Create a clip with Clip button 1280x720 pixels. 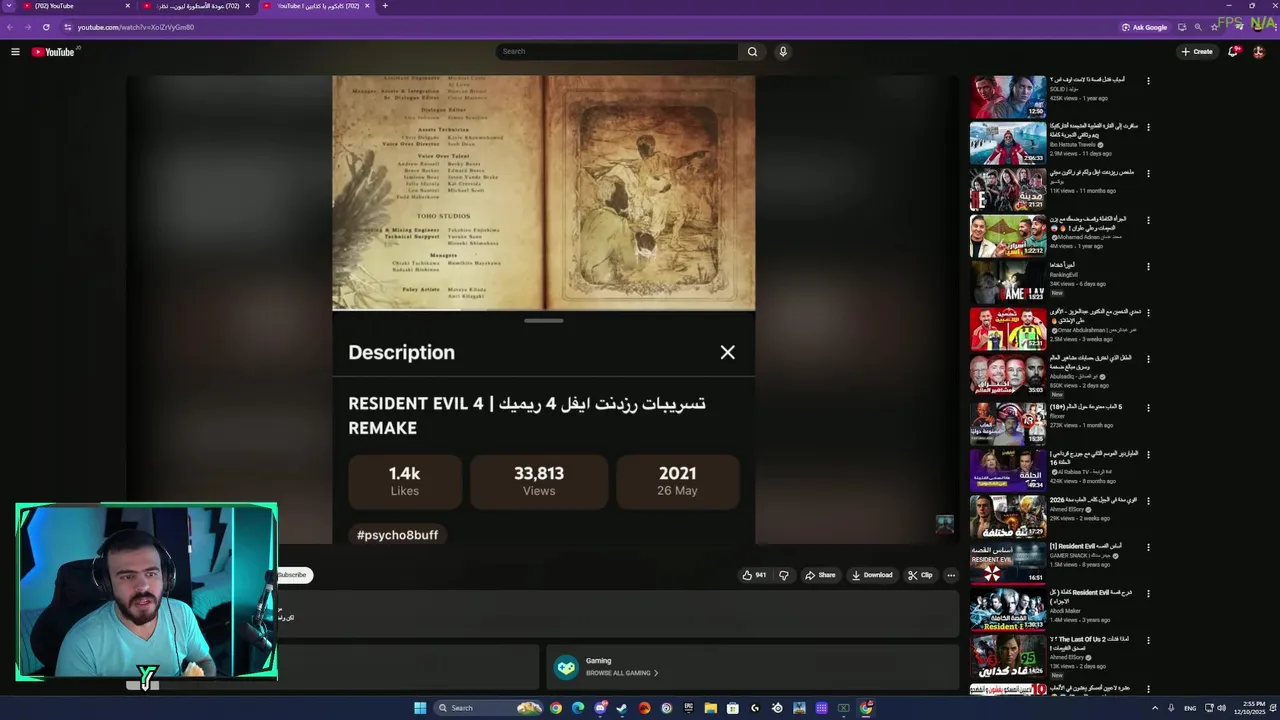[x=920, y=575]
